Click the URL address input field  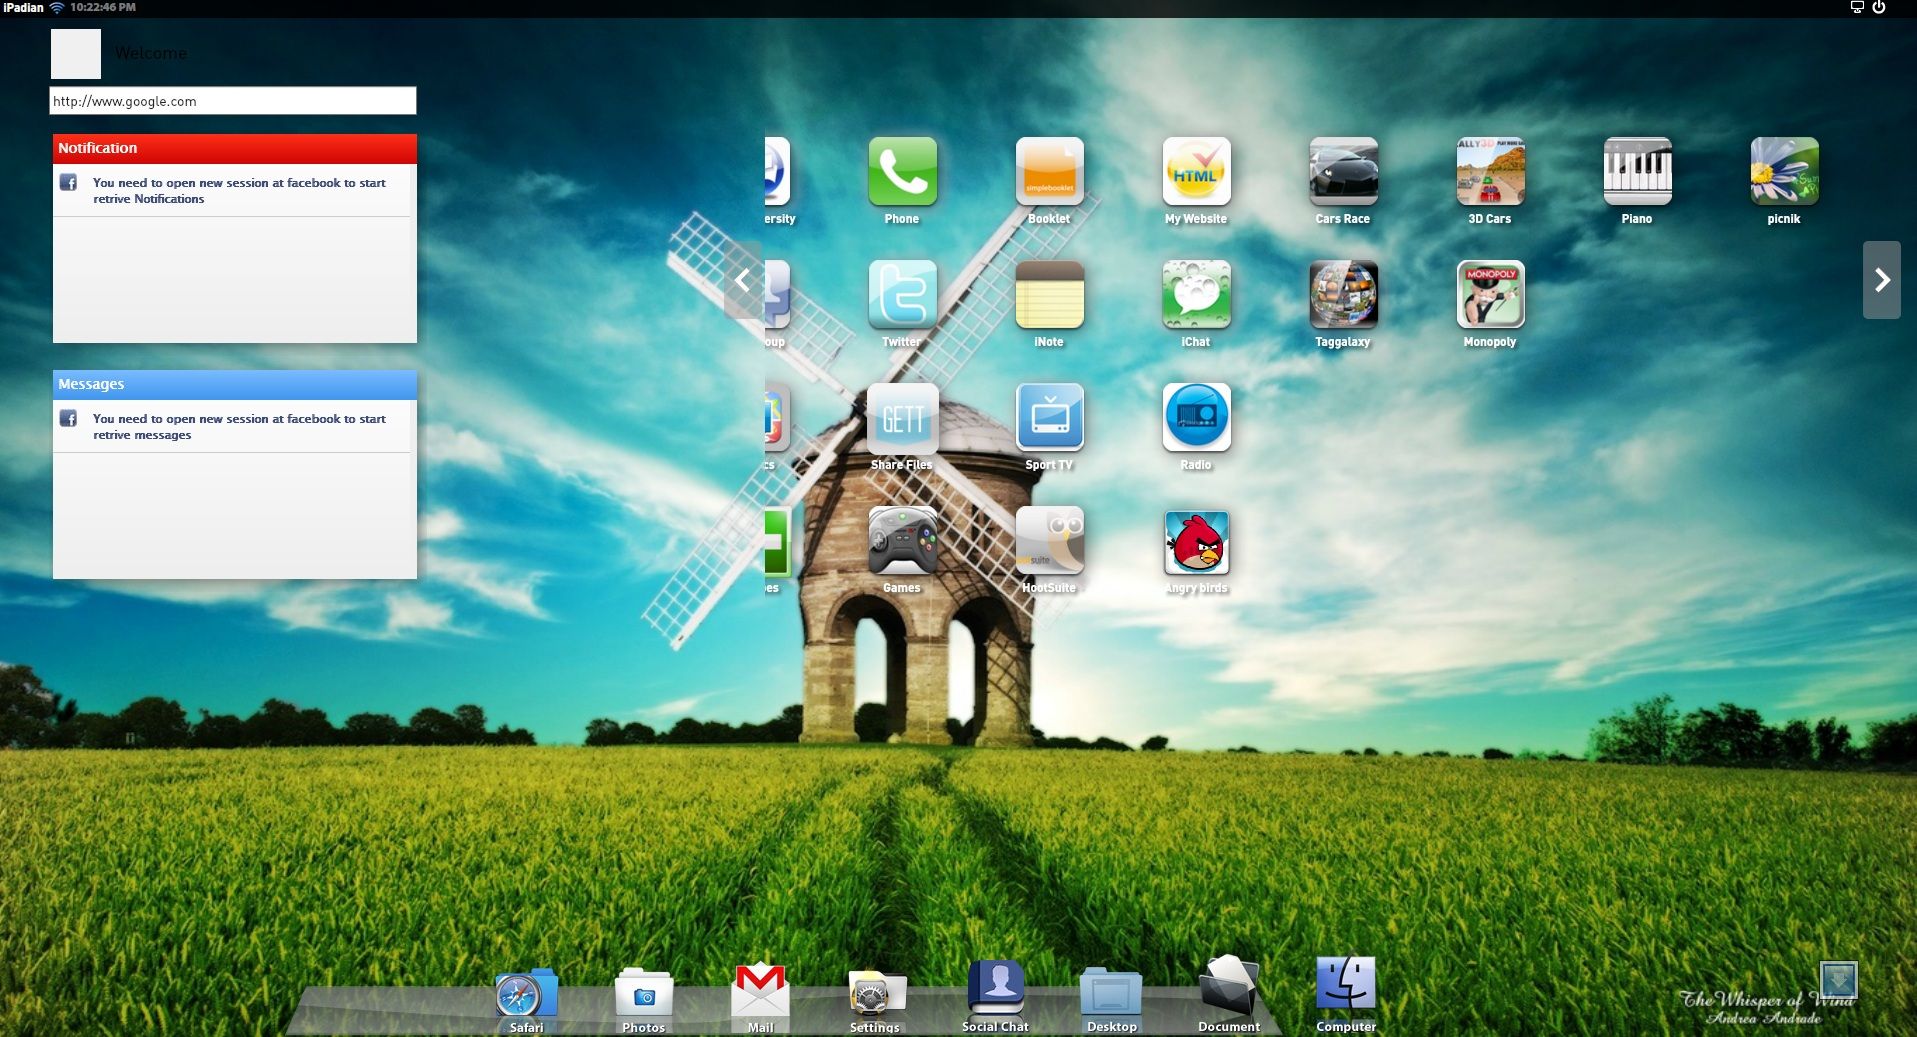click(x=232, y=101)
